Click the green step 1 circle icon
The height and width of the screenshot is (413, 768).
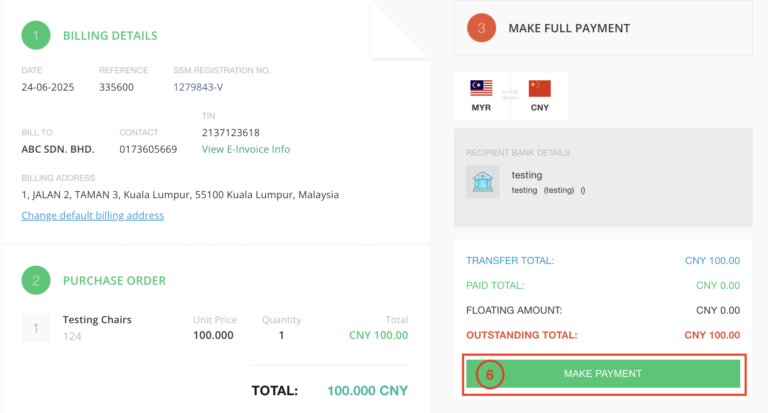click(36, 35)
